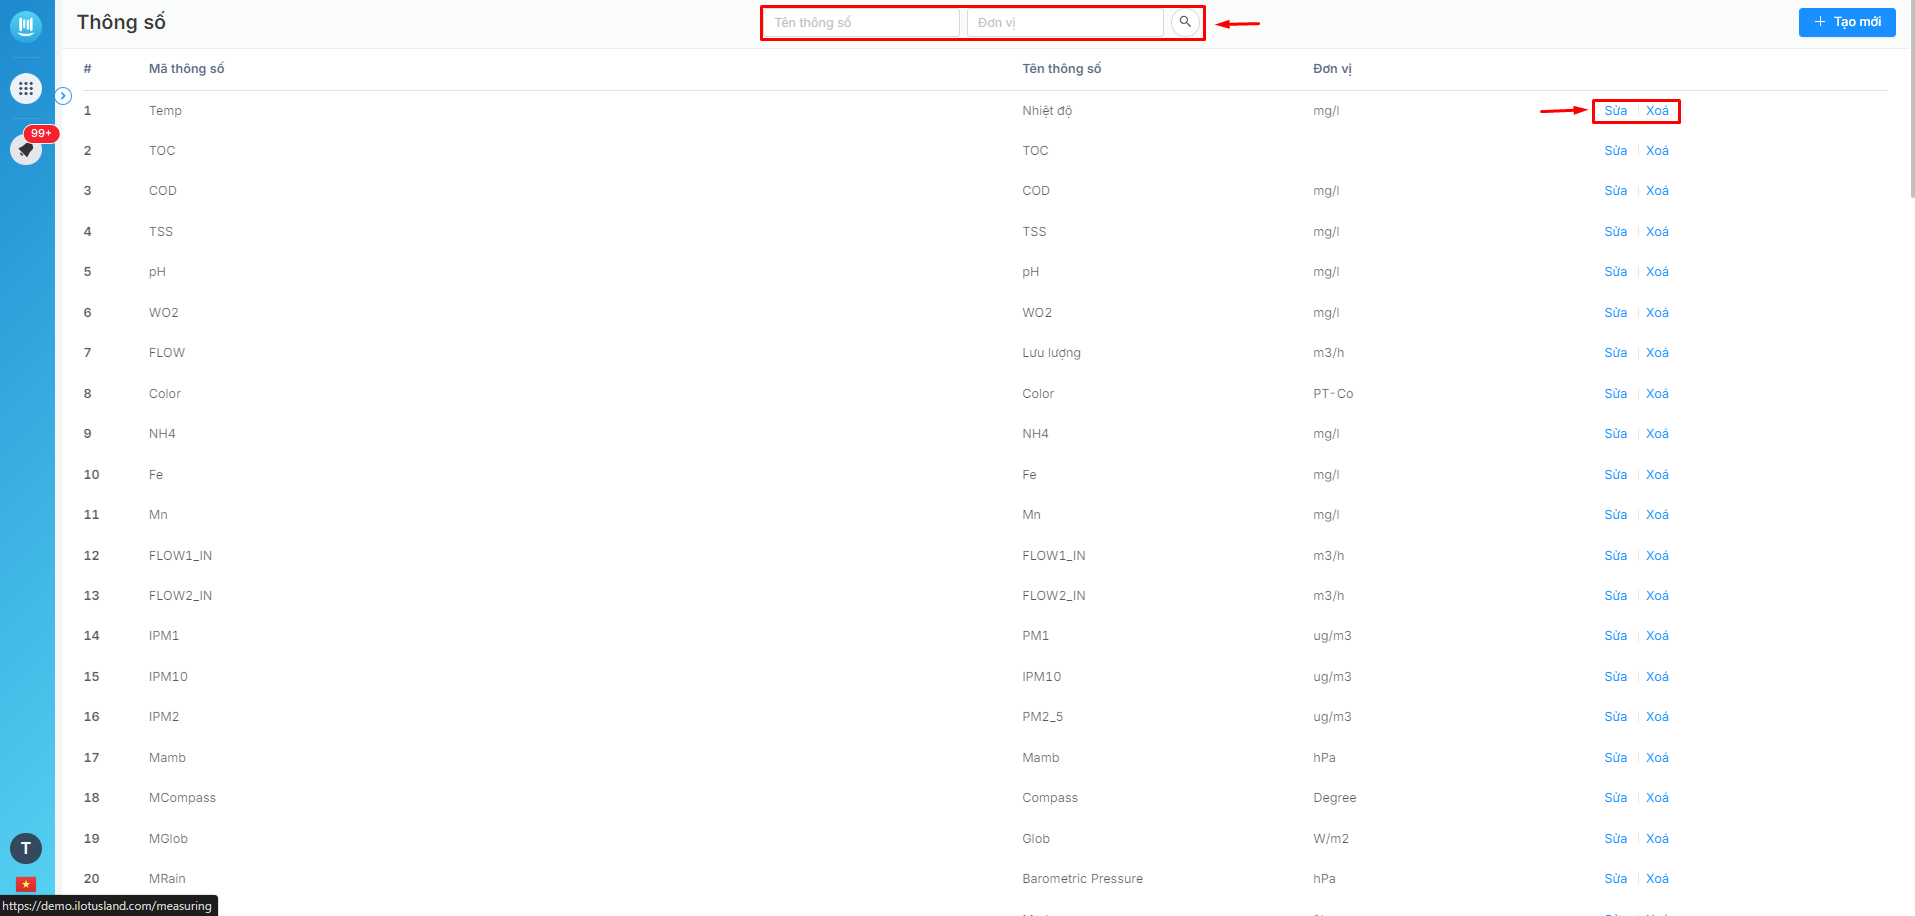
Task: Edit the FLOW row via Sửa
Action: point(1615,353)
